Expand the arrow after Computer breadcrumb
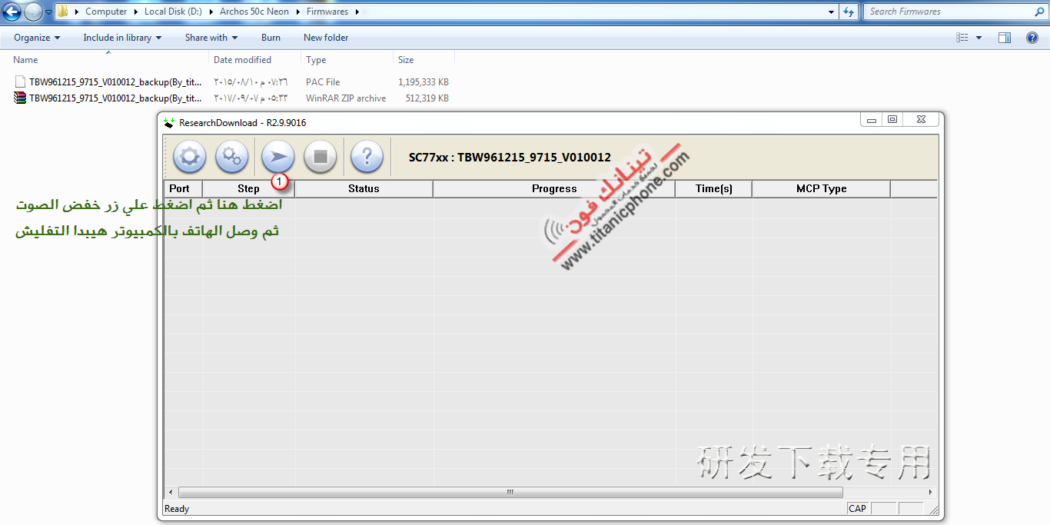Screen dimensions: 1050x525 point(133,11)
